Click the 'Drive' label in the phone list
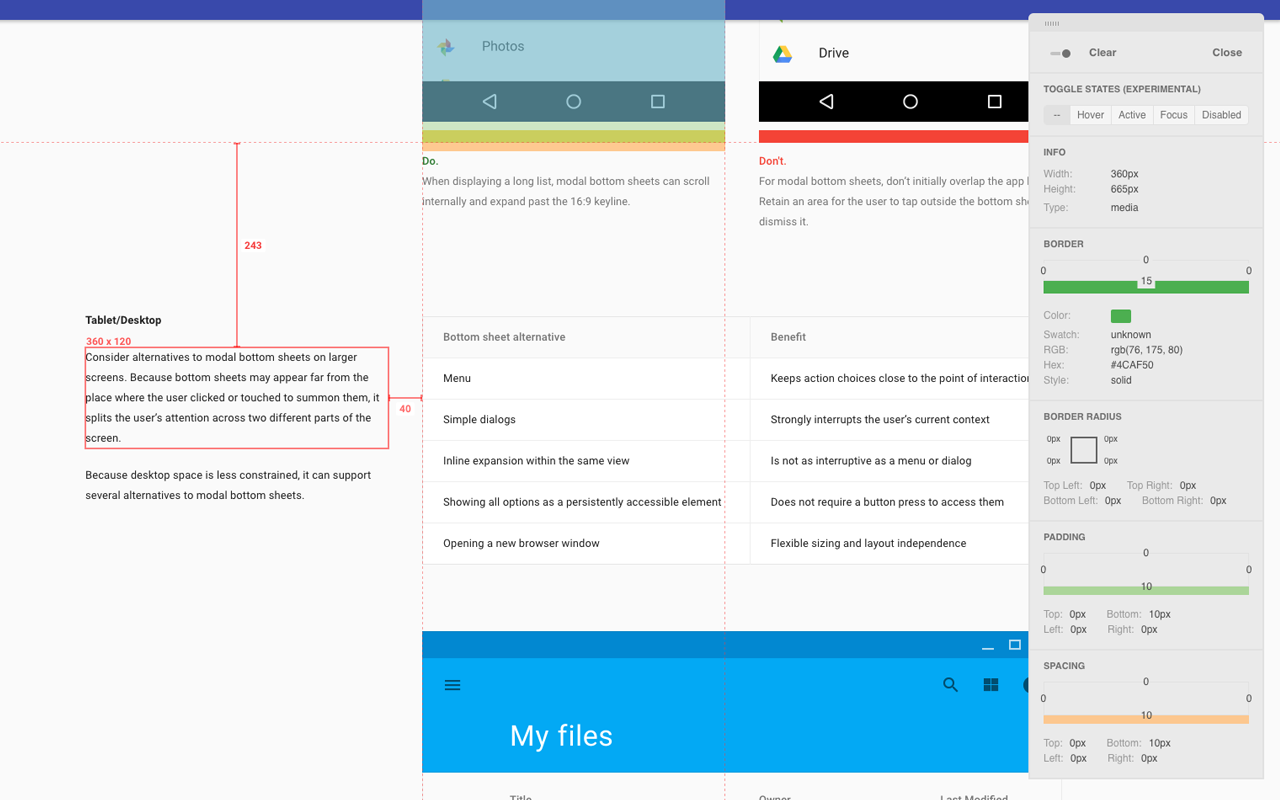This screenshot has height=800, width=1280. point(834,53)
